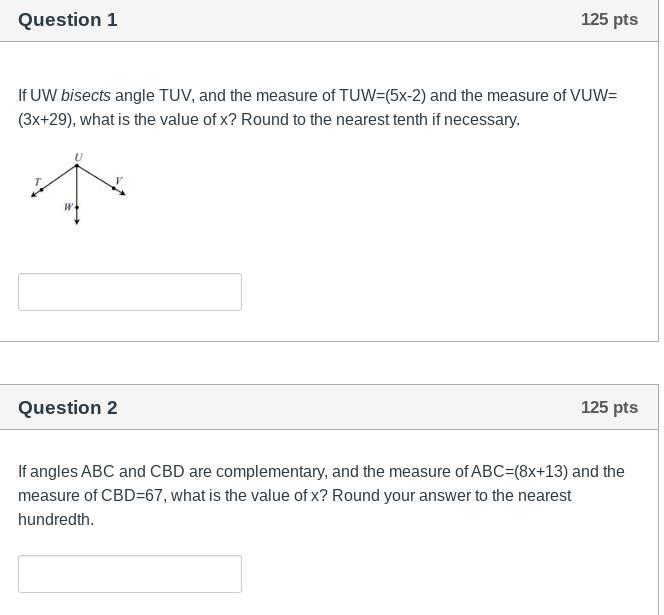Click the Question 1 heading
The height and width of the screenshot is (615, 664).
[68, 20]
